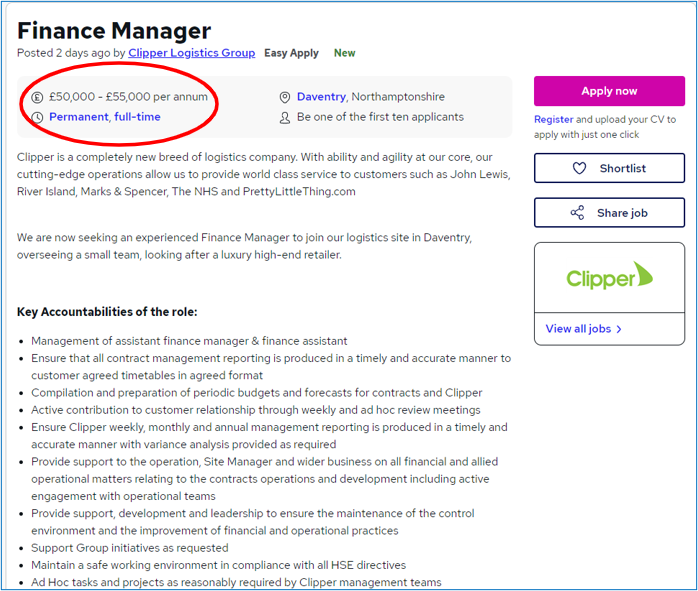This screenshot has width=698, height=591.
Task: Add the job to your Shortlist
Action: pos(609,168)
